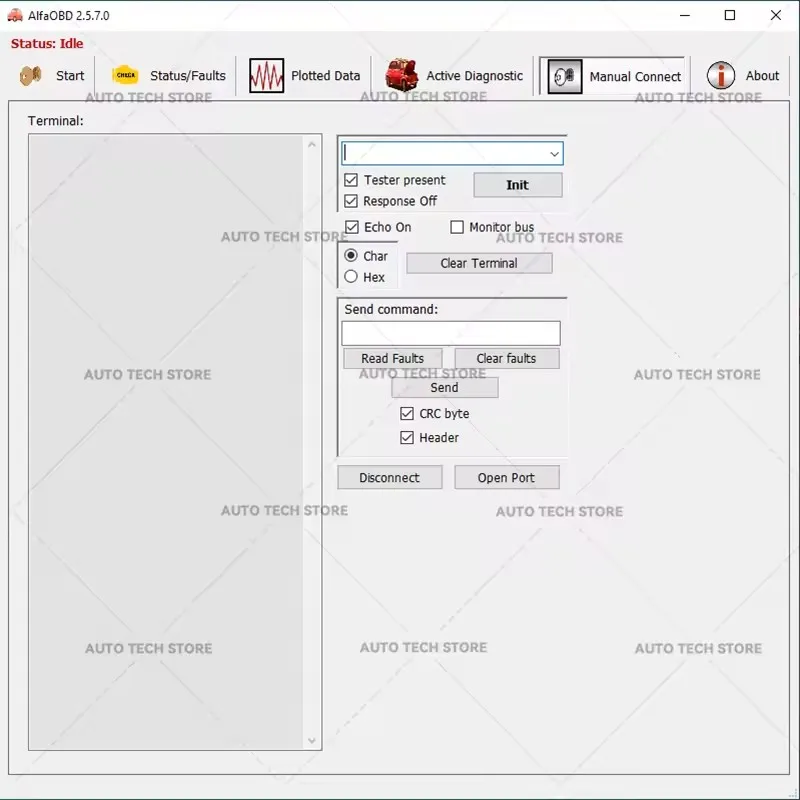Select the Manual Connect tab
Image resolution: width=800 pixels, height=800 pixels.
(x=612, y=76)
